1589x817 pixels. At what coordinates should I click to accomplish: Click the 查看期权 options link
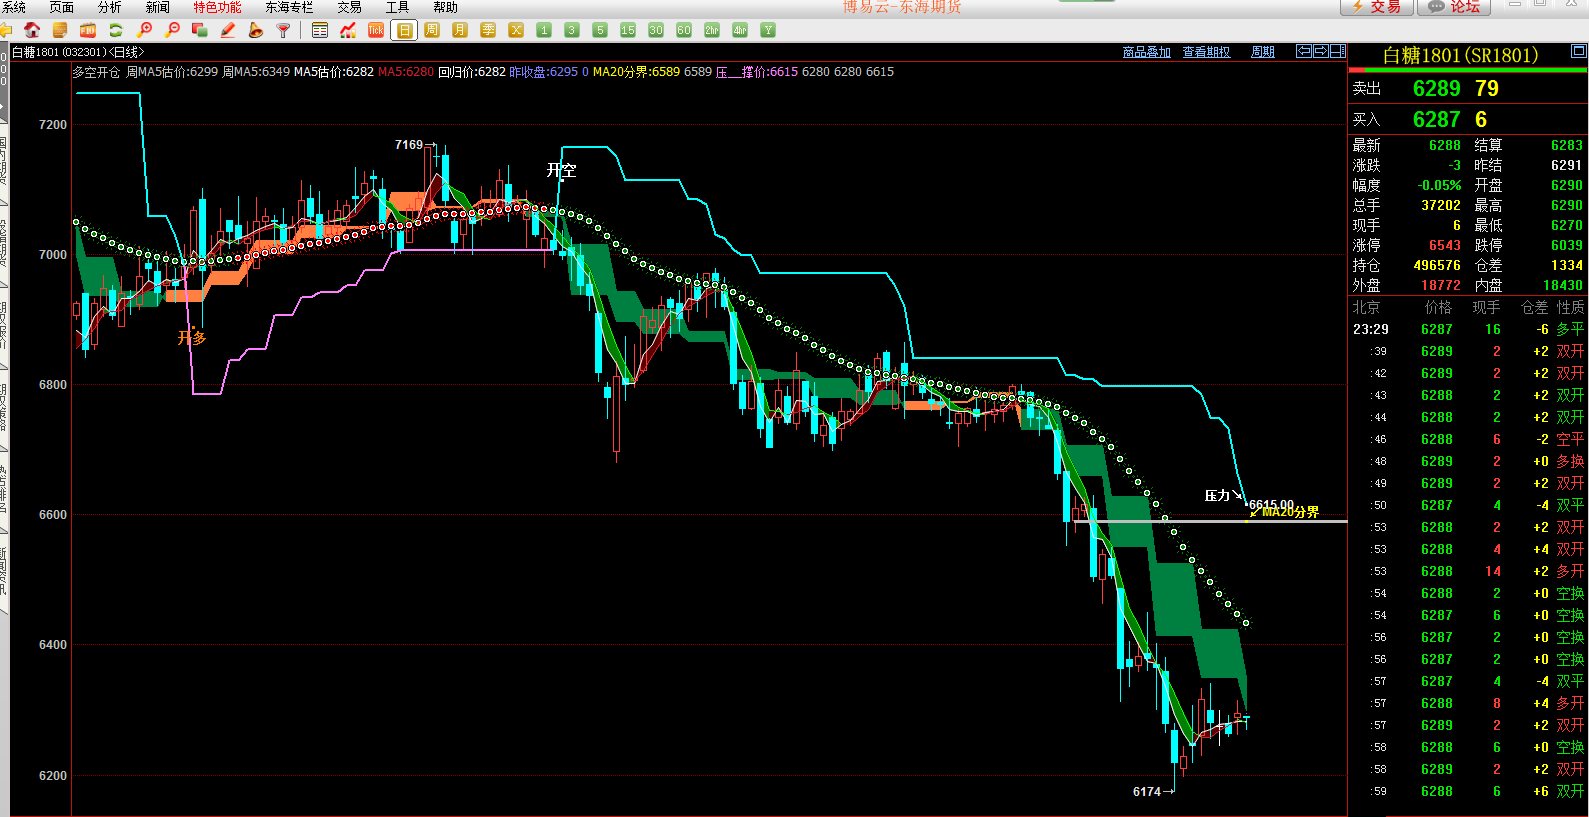1206,52
